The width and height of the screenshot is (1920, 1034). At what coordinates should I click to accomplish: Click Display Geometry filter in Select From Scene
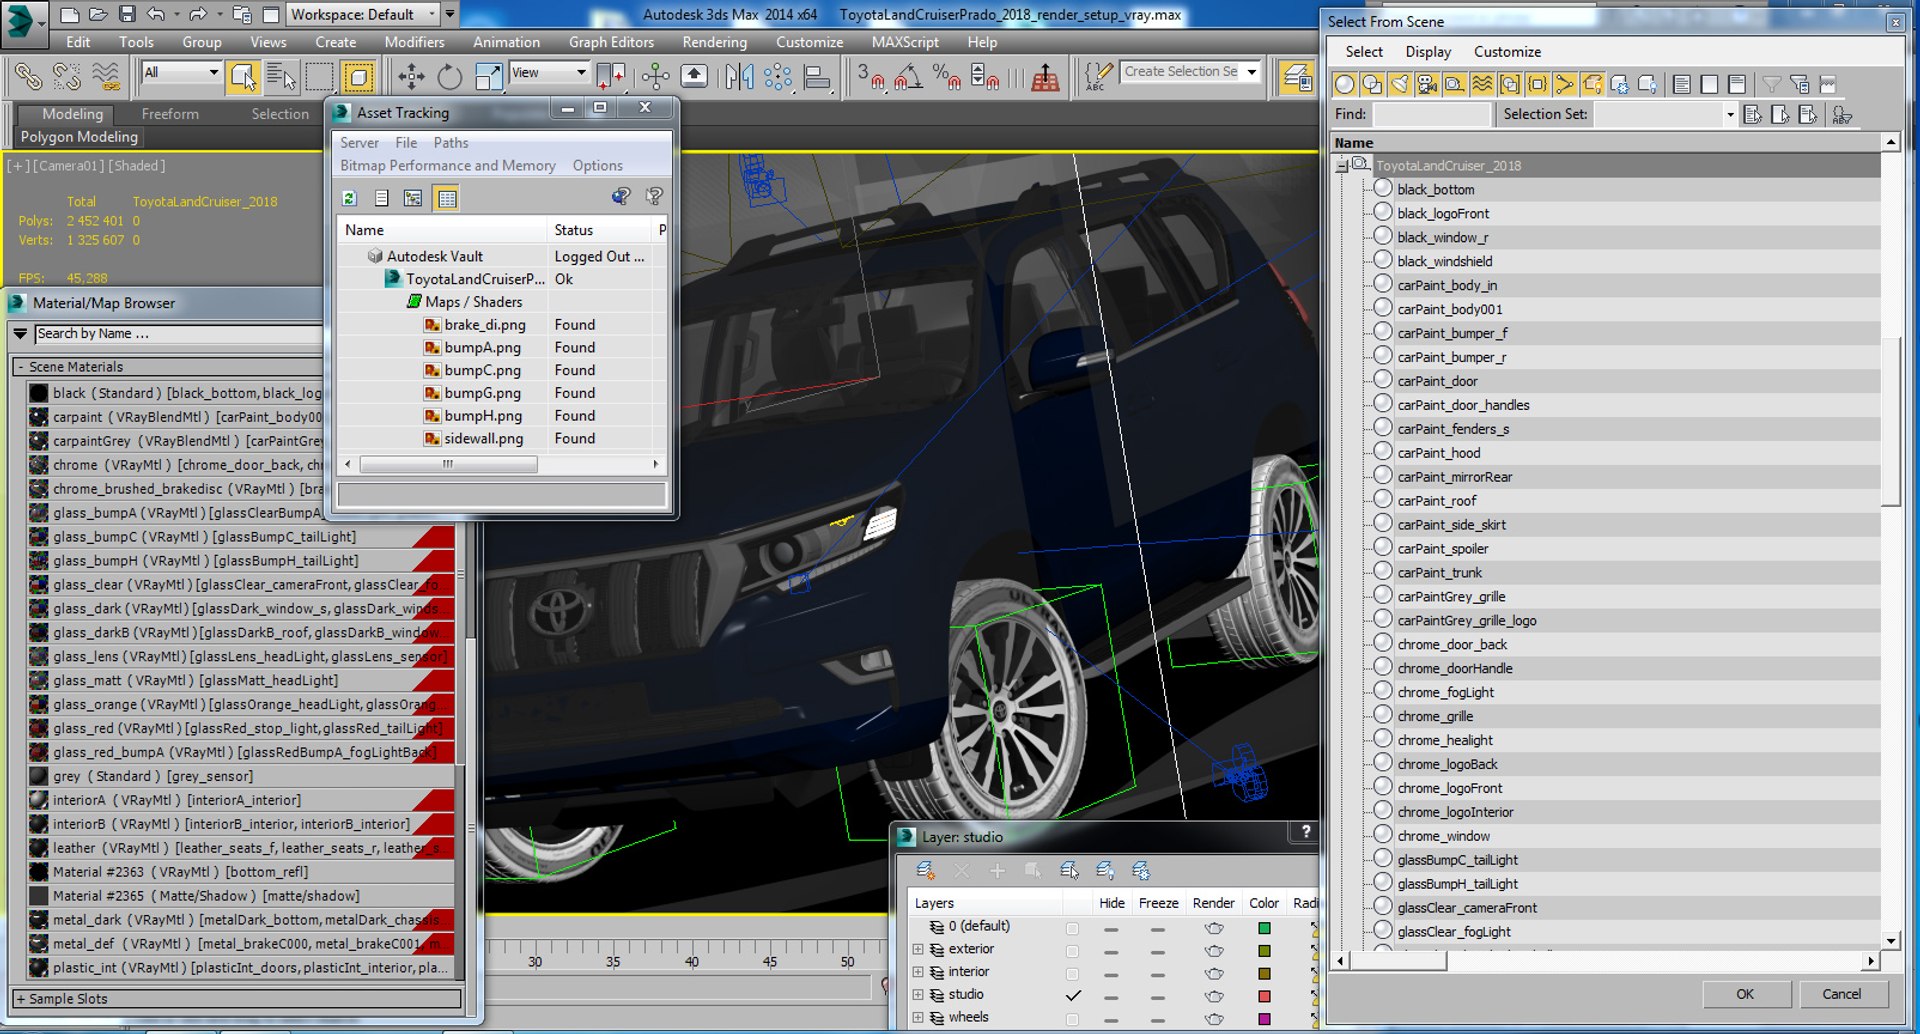(1344, 85)
